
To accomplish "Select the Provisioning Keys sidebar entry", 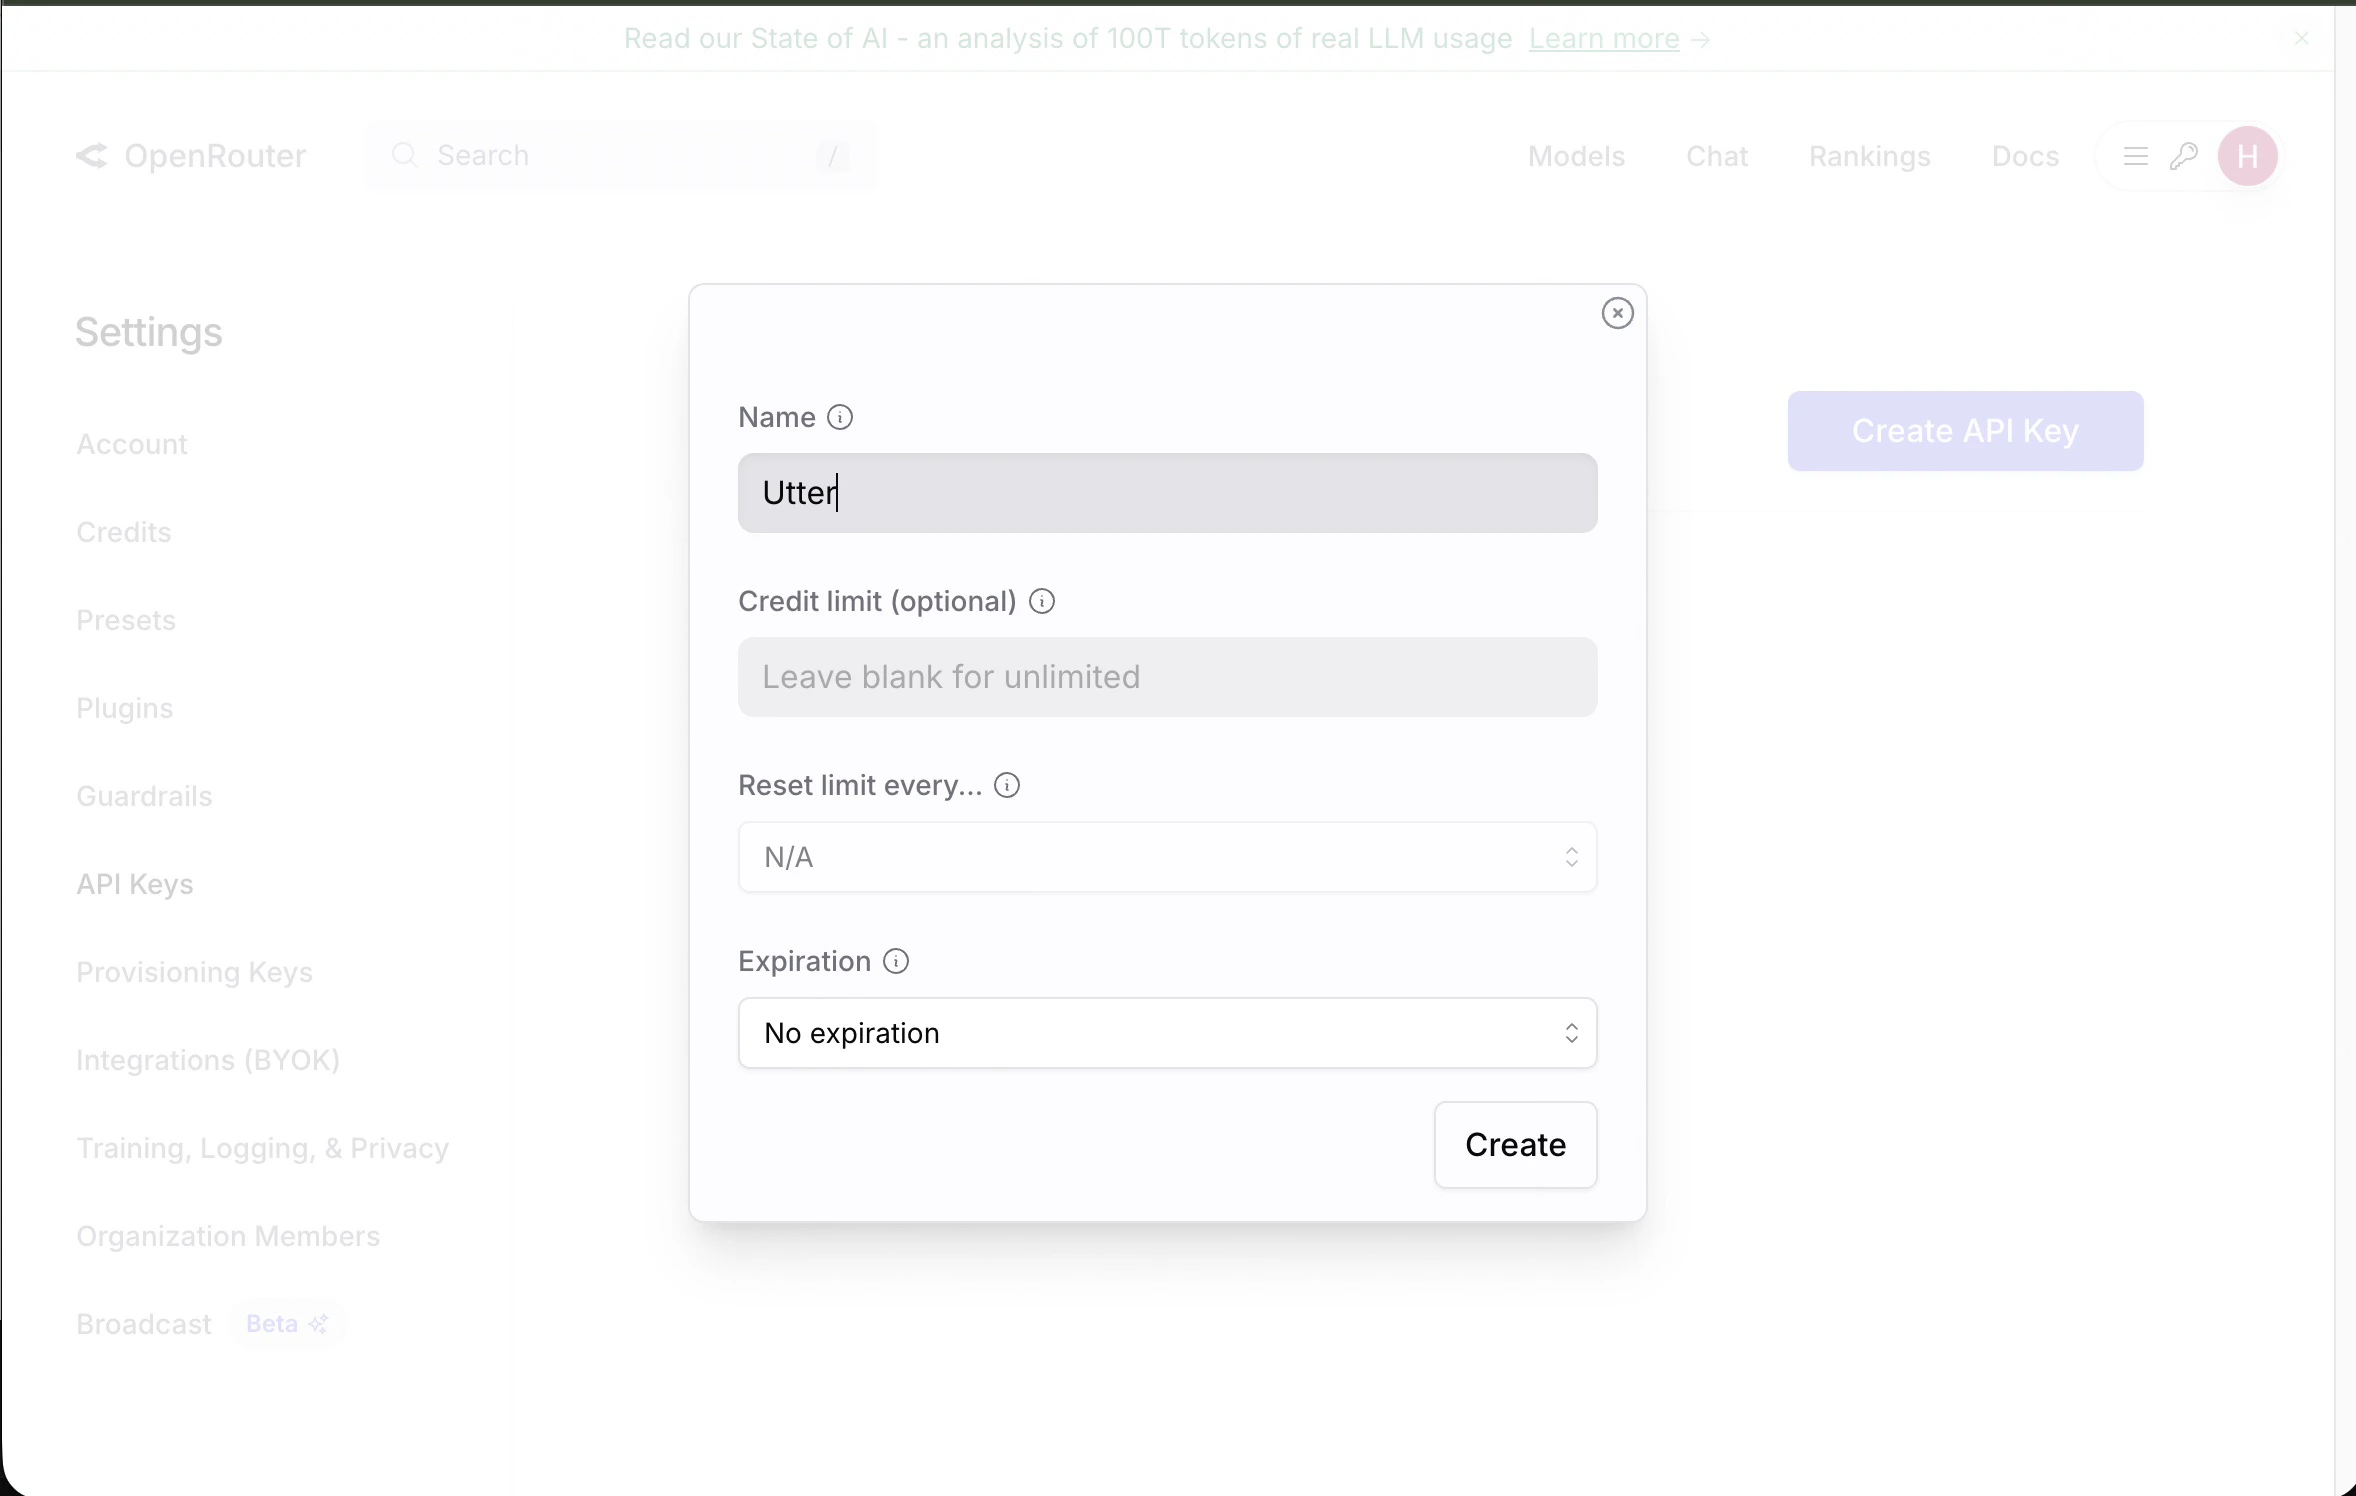I will click(x=195, y=972).
